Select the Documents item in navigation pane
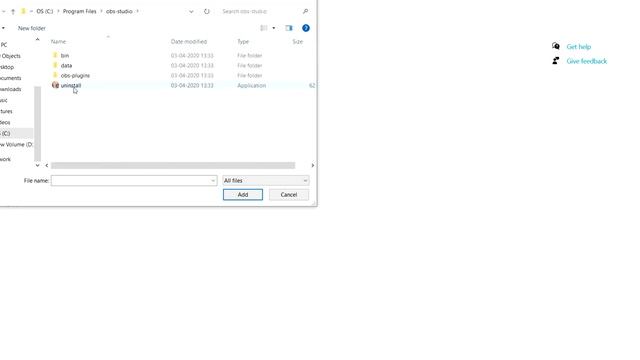Image resolution: width=640 pixels, height=360 pixels. click(x=11, y=78)
